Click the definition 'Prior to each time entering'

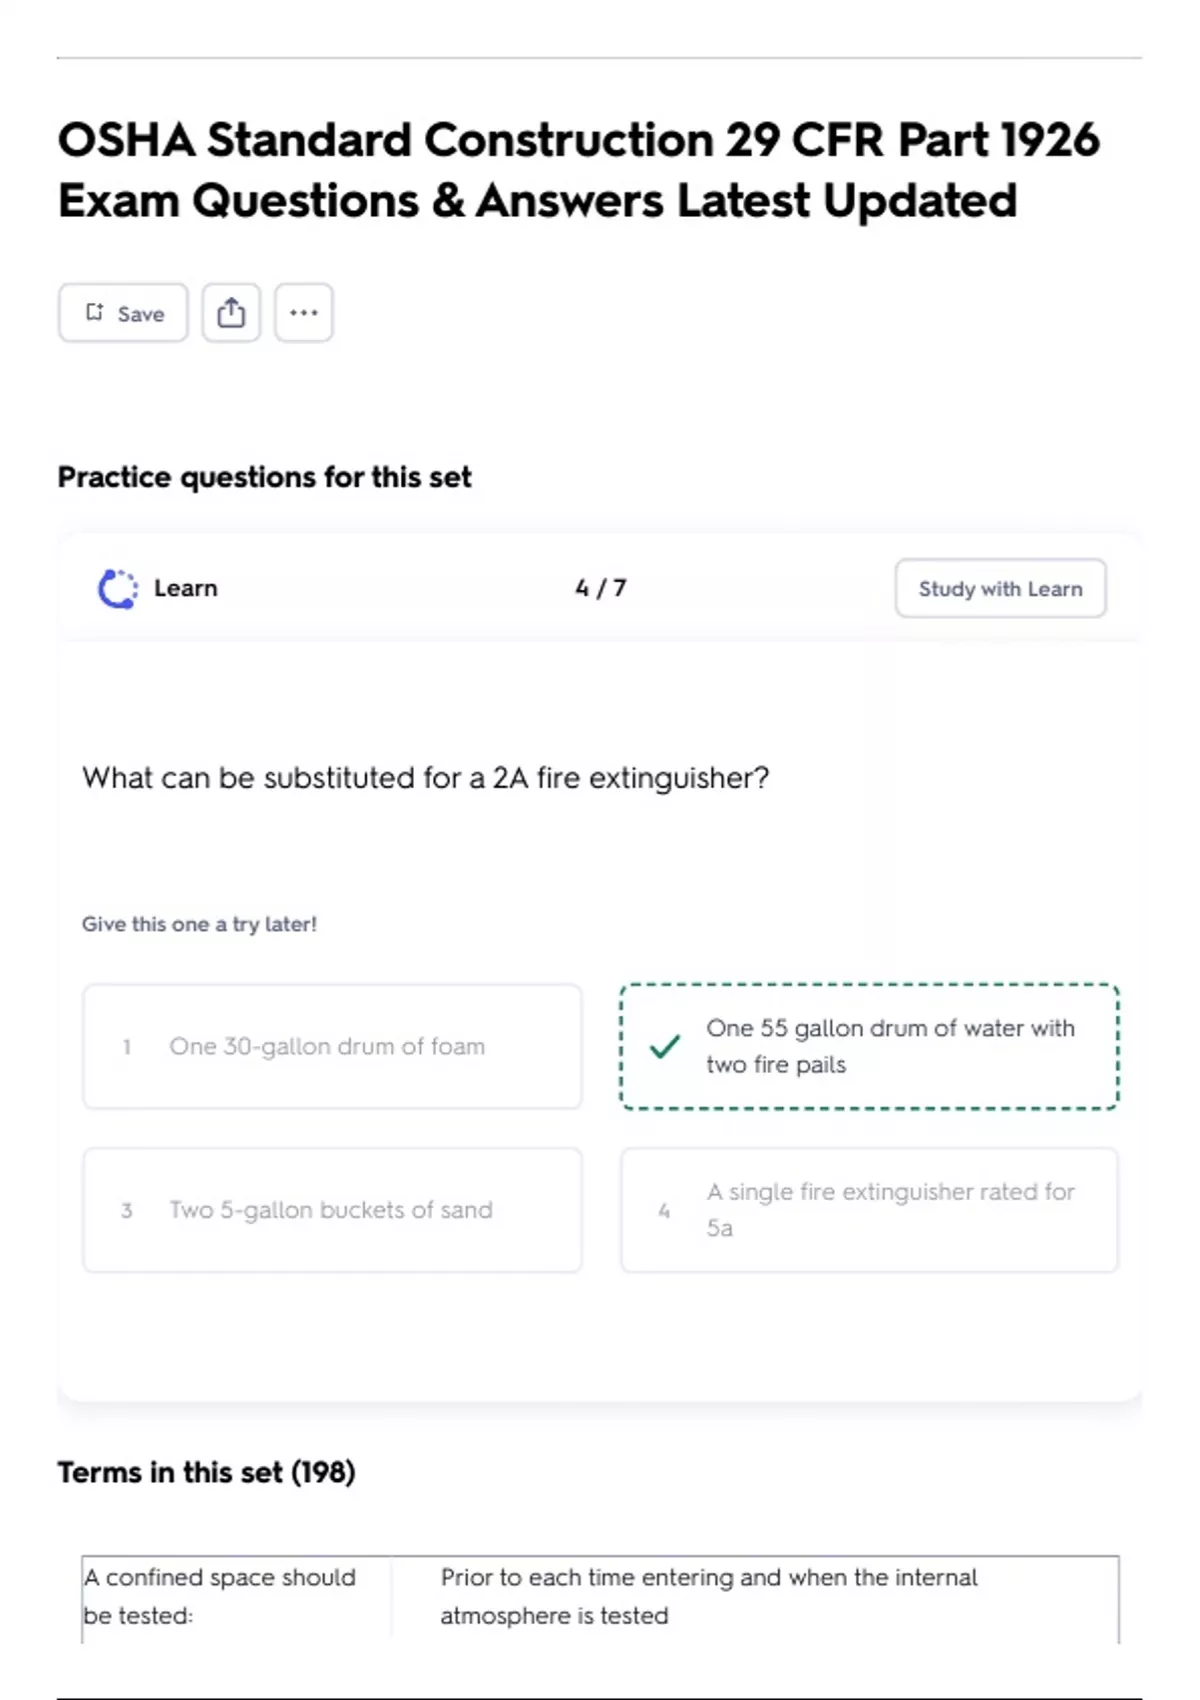(708, 1596)
